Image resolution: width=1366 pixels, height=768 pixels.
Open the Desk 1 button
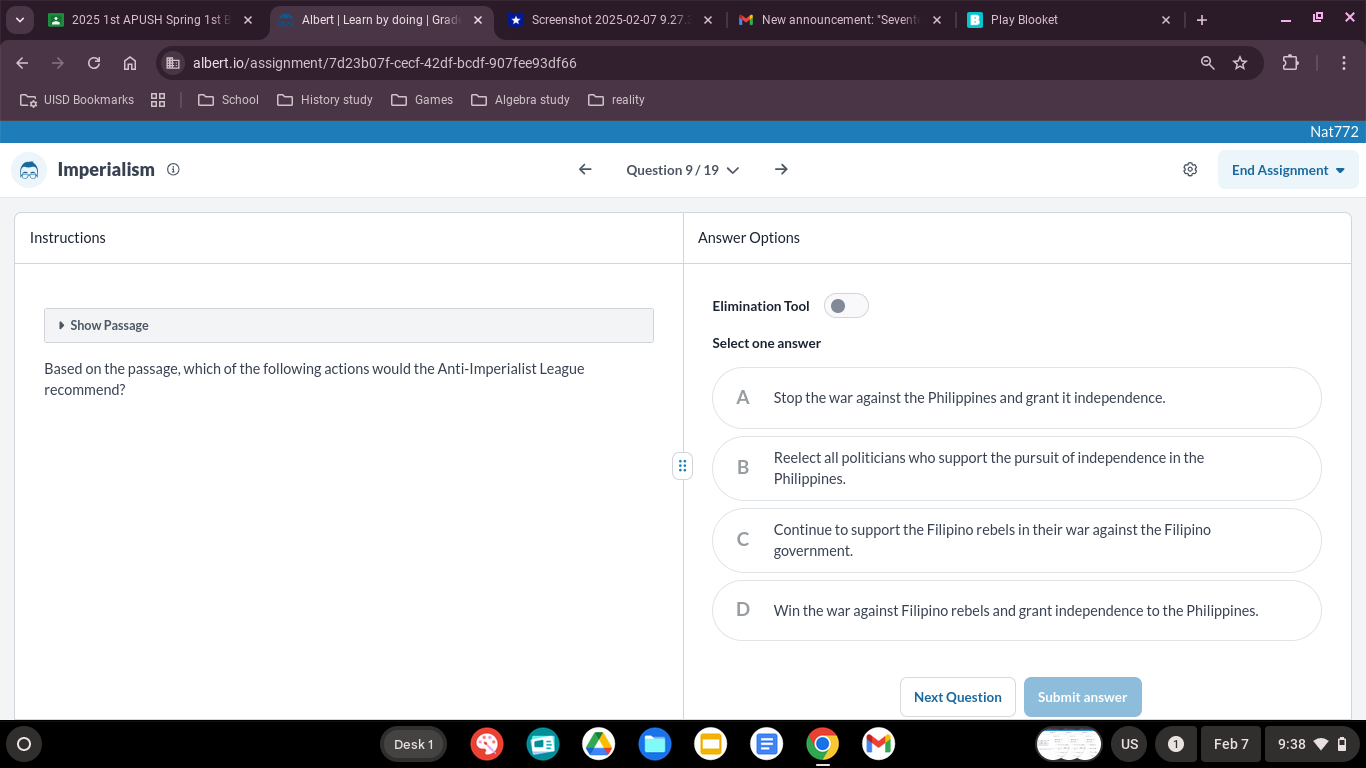pyautogui.click(x=413, y=744)
